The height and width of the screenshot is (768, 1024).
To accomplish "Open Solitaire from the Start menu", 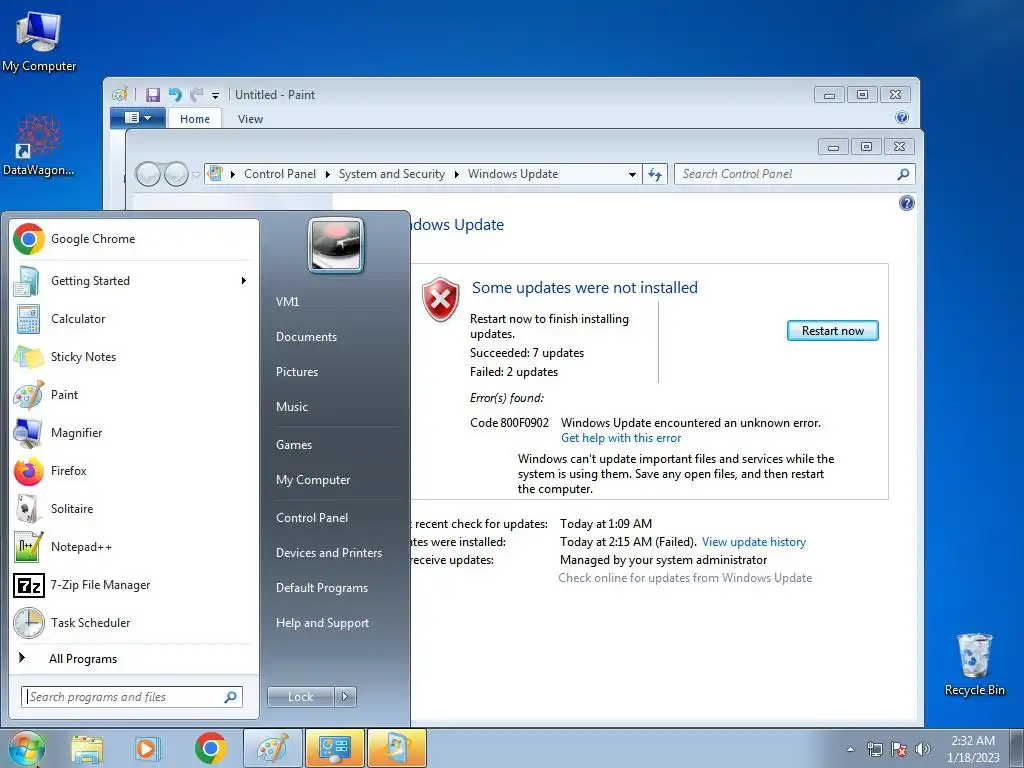I will [134, 509].
